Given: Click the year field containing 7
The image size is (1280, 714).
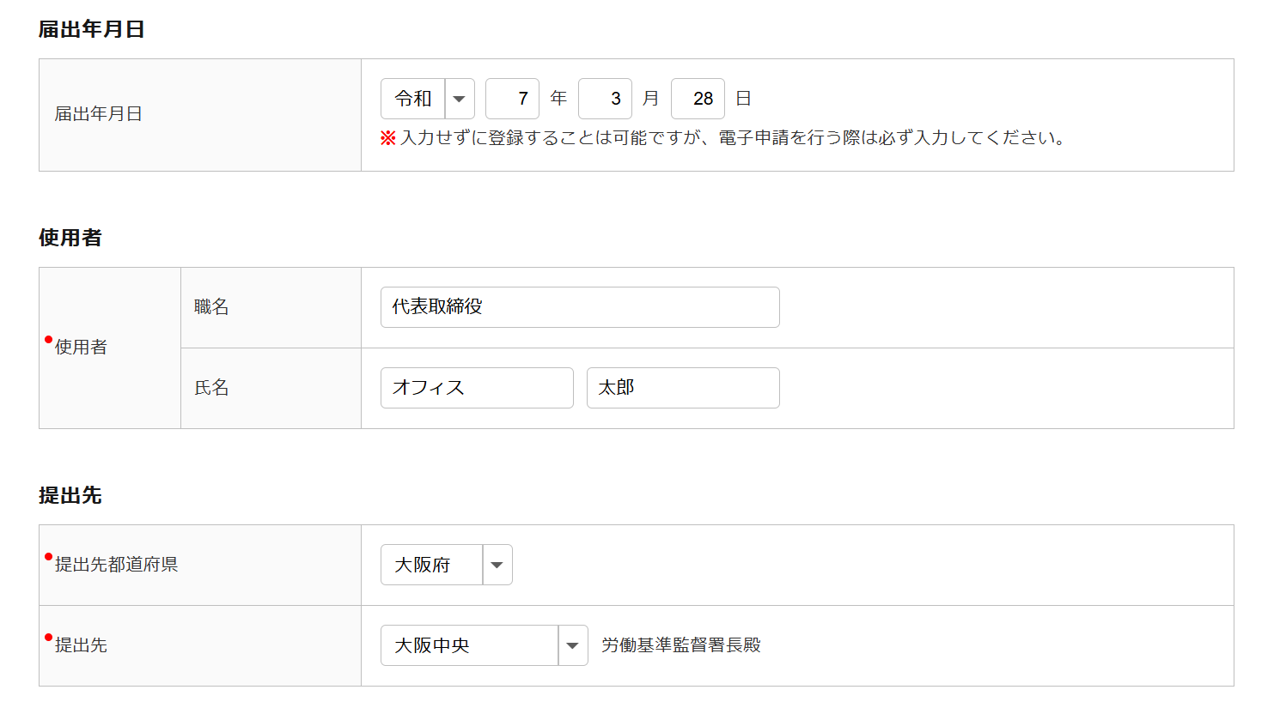Looking at the screenshot, I should pyautogui.click(x=512, y=99).
